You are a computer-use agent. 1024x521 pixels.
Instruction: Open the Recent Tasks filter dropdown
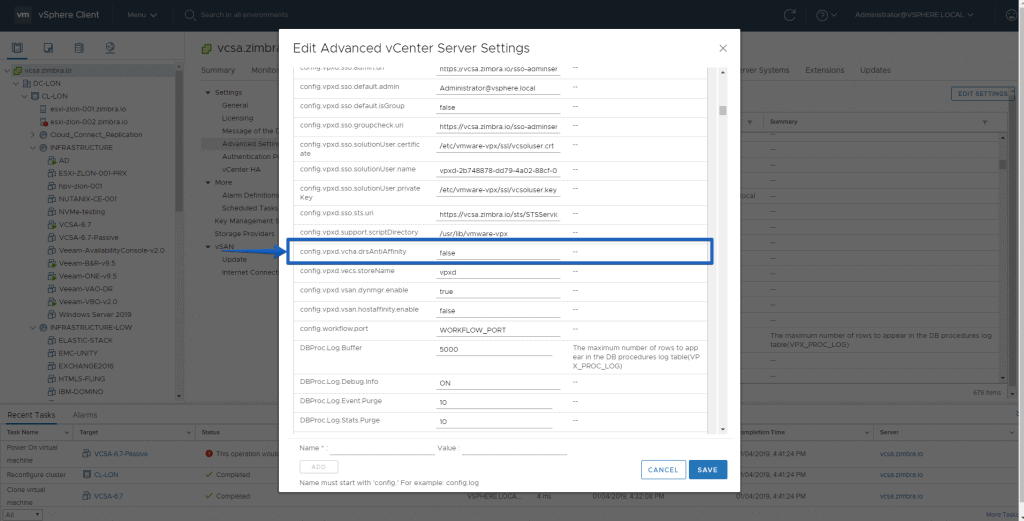pos(23,514)
